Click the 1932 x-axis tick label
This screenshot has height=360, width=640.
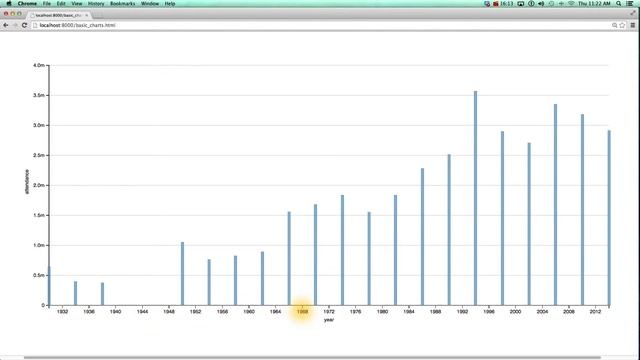click(x=62, y=312)
